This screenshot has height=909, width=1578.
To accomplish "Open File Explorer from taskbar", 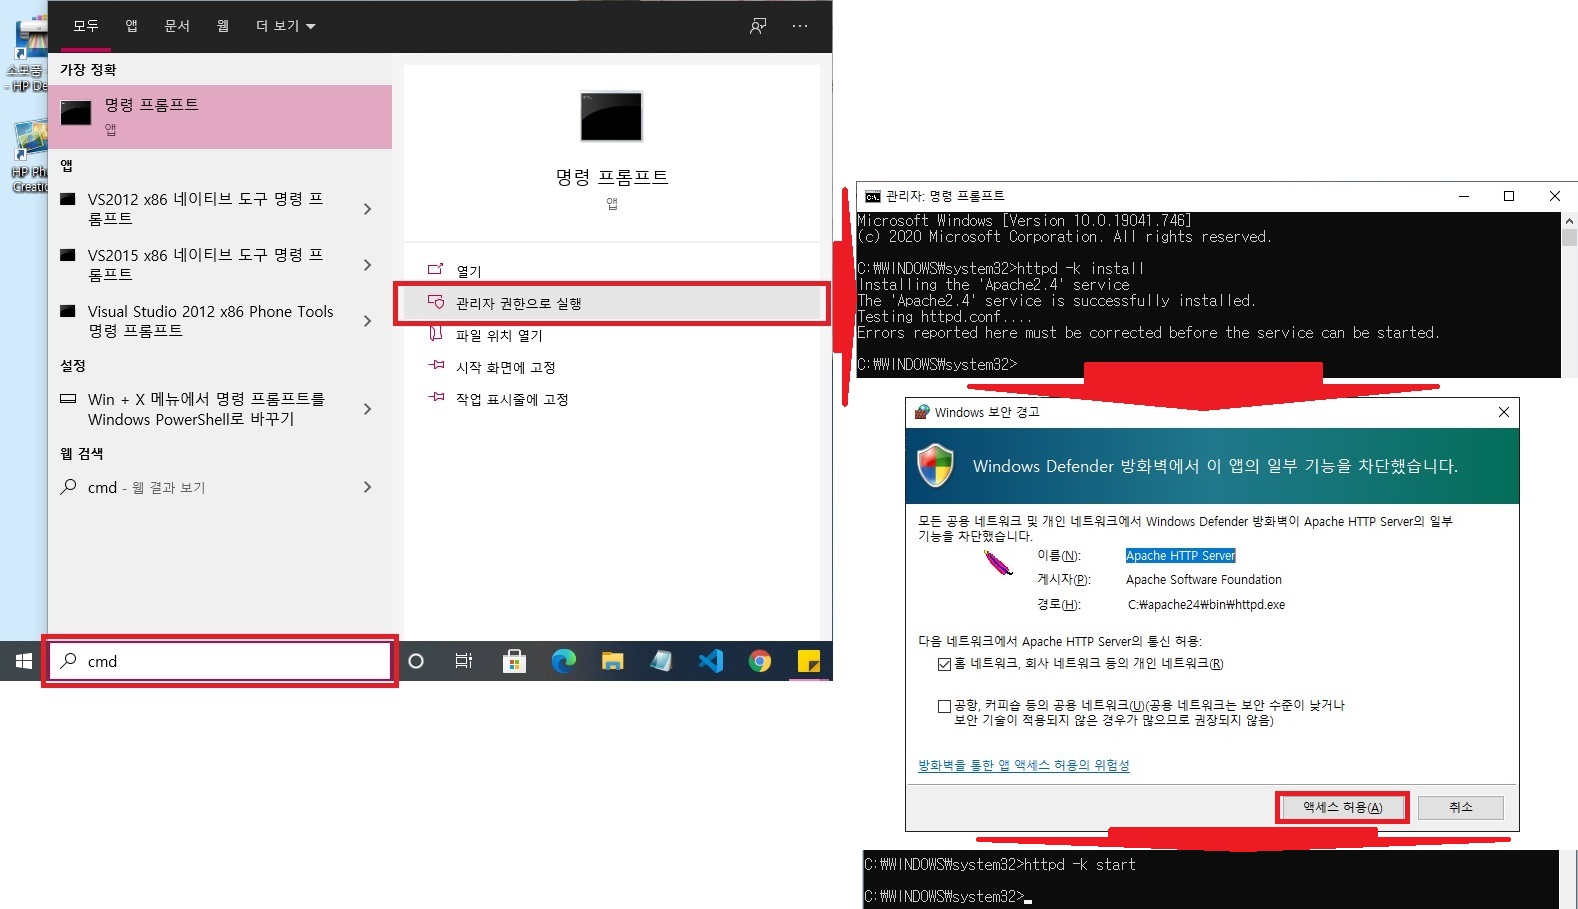I will click(x=613, y=661).
